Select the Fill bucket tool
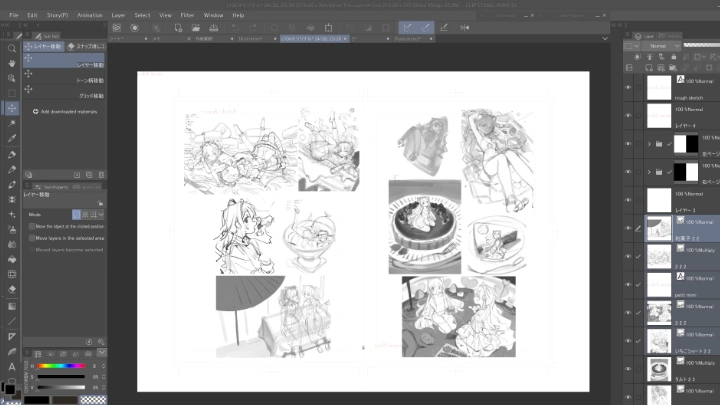Viewport: 720px width, 405px height. click(12, 259)
